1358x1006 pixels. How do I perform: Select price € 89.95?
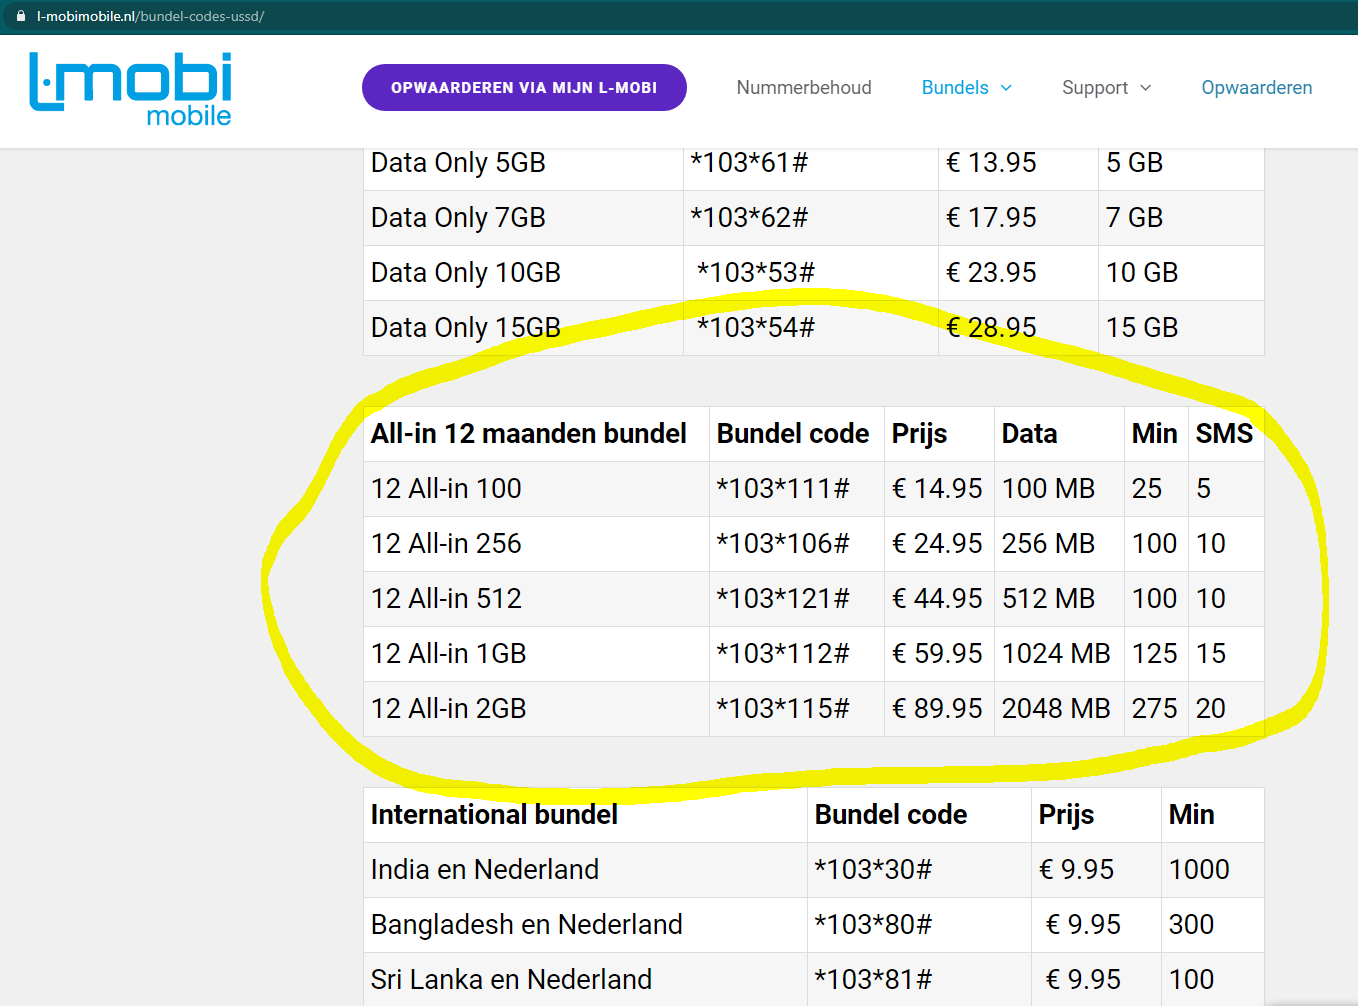937,709
